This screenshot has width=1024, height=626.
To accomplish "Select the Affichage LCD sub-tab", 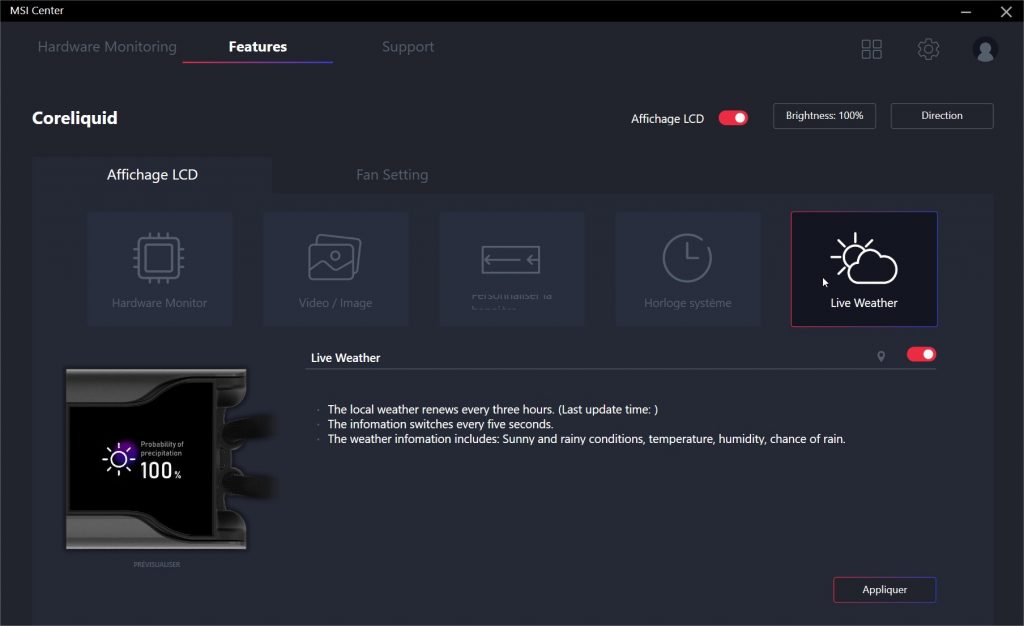I will [152, 174].
